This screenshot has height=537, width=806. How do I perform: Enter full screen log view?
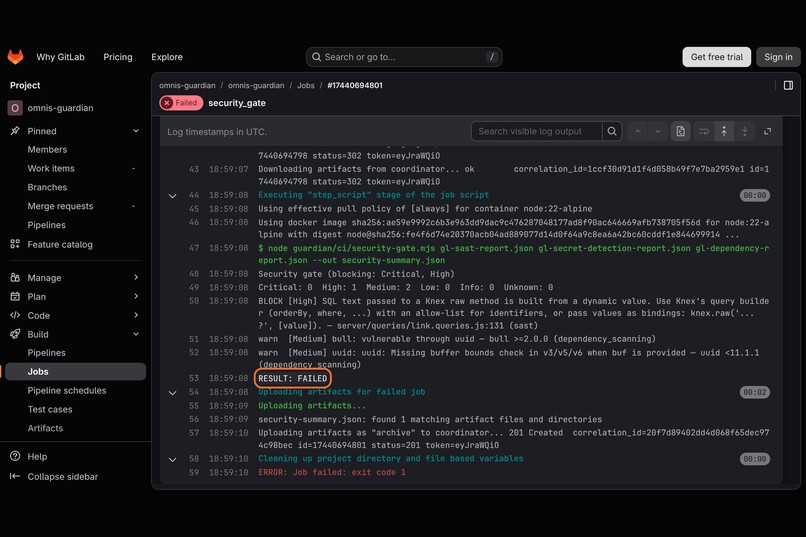pyautogui.click(x=767, y=131)
